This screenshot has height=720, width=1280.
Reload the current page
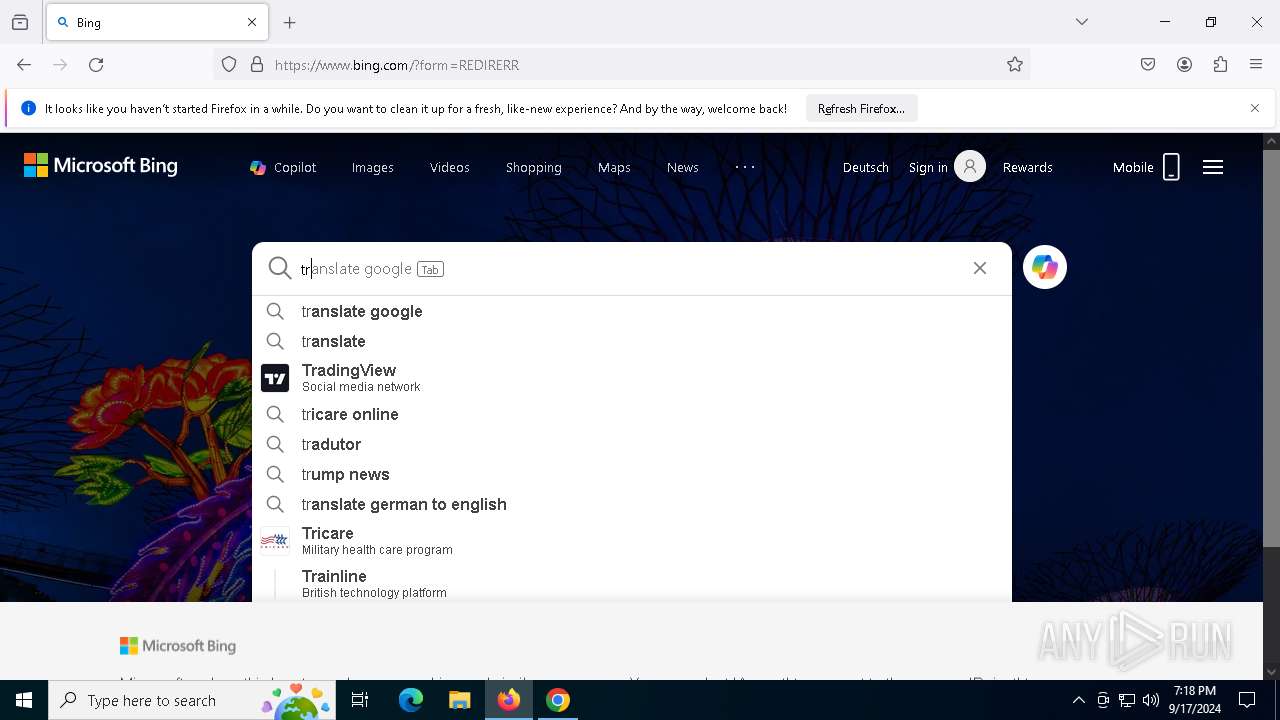tap(96, 65)
